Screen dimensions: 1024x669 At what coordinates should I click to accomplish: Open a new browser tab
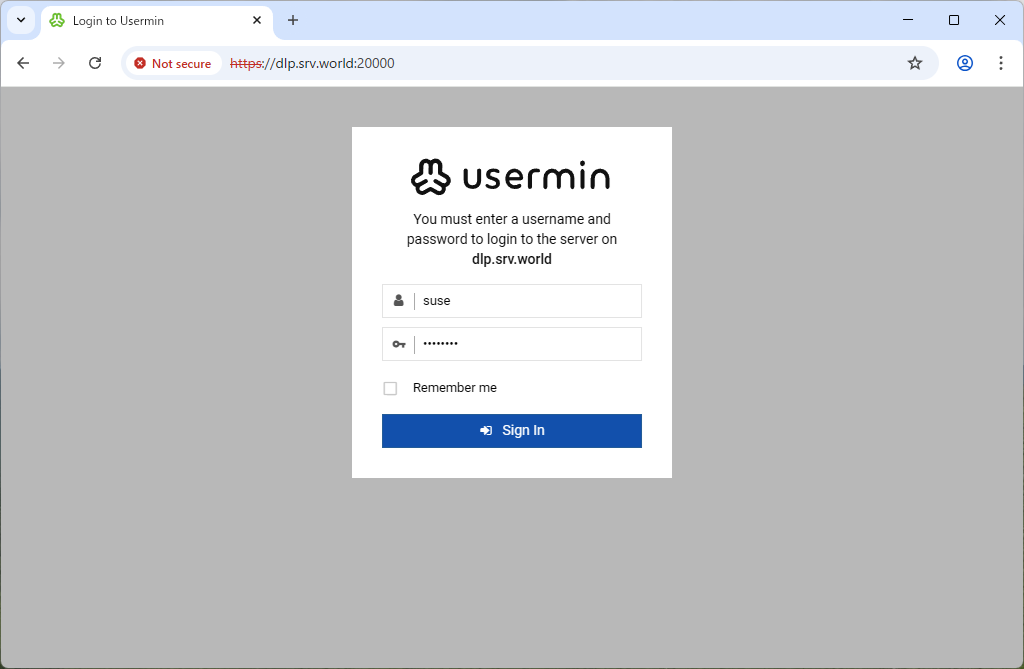(x=293, y=20)
